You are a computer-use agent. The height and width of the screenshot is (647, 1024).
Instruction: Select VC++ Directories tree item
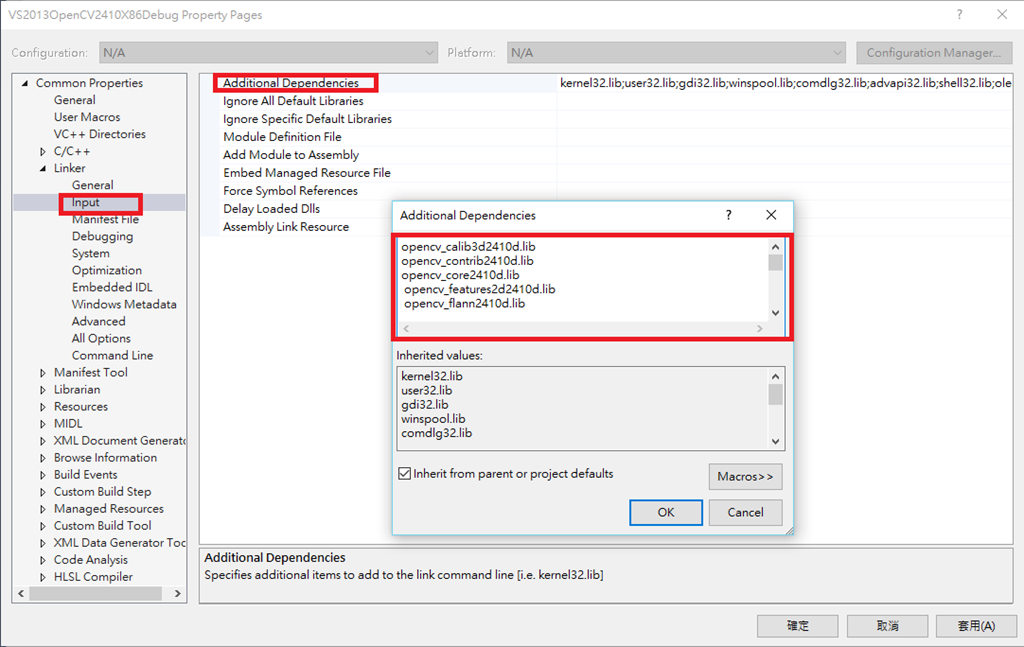(100, 134)
